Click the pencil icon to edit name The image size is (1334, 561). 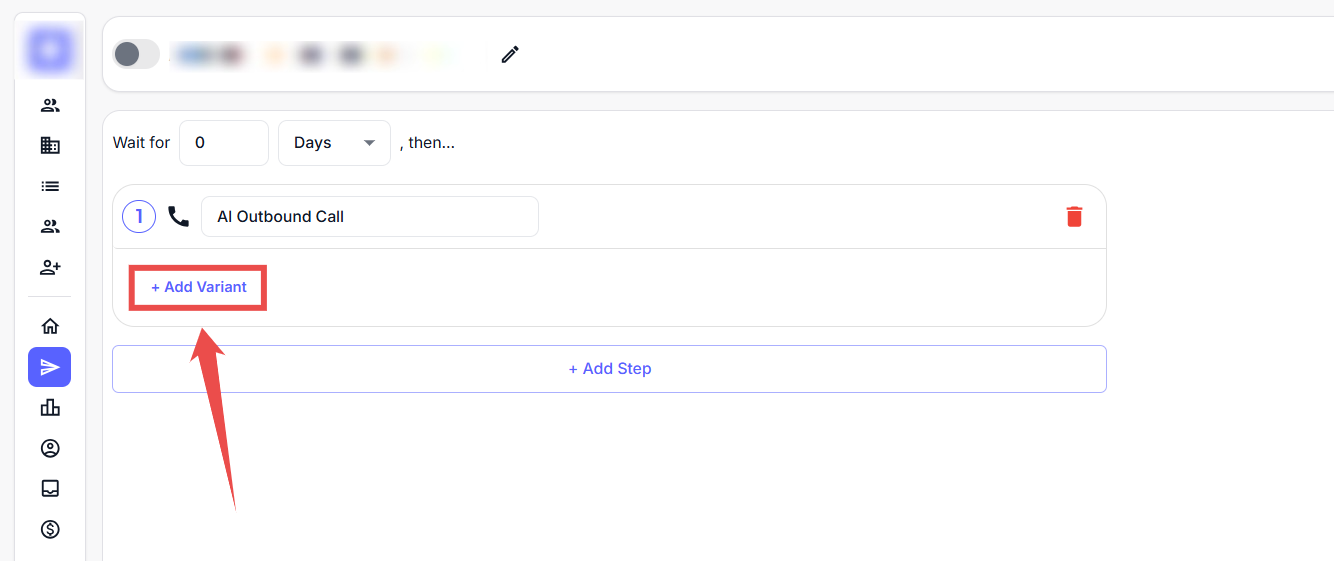coord(510,55)
